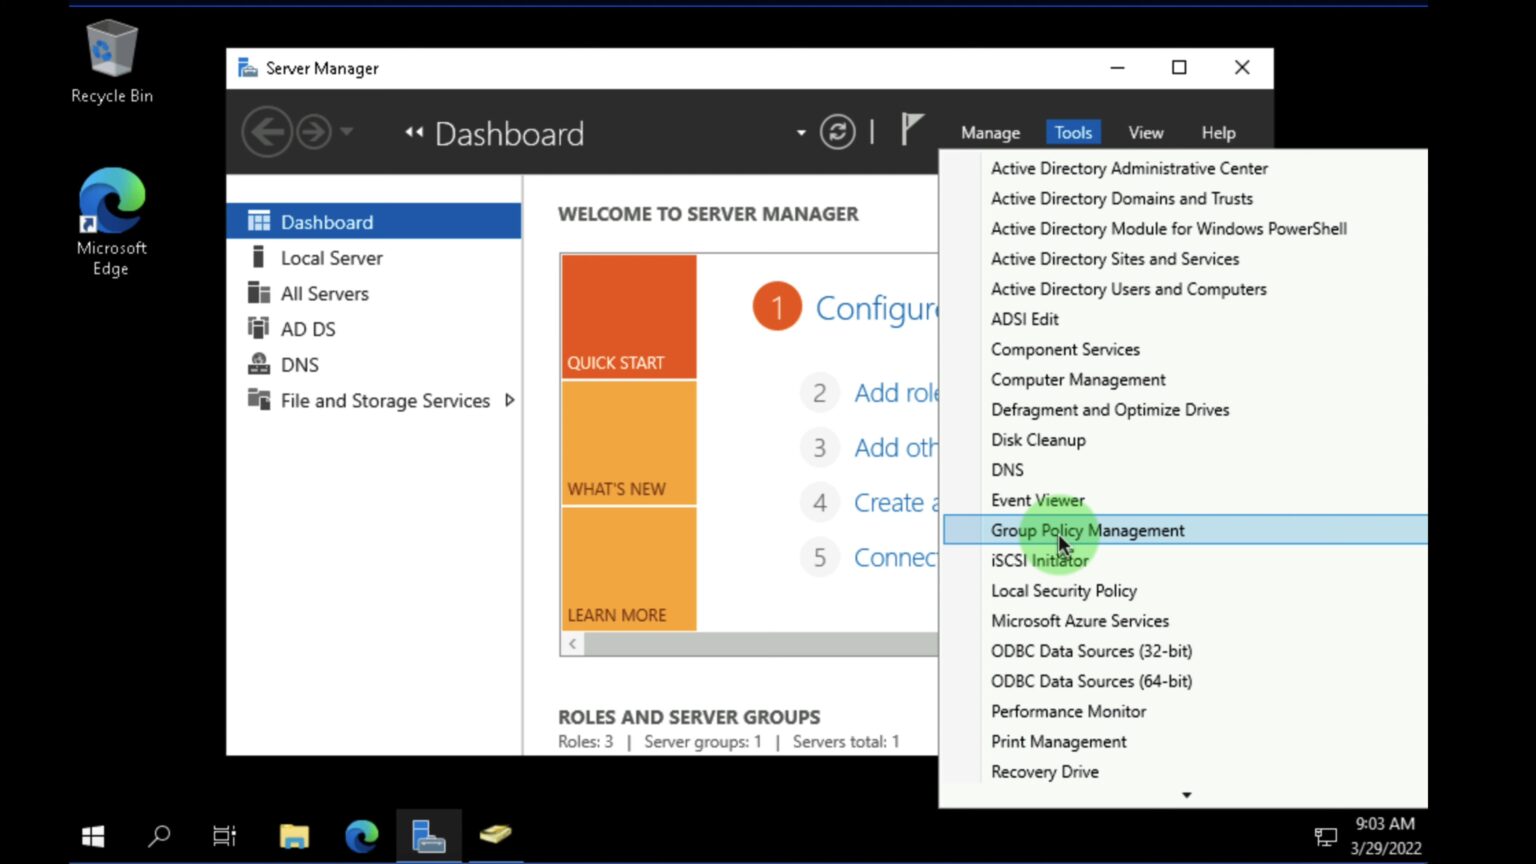Image resolution: width=1536 pixels, height=864 pixels.
Task: Open DNS from the navigation pane
Action: click(x=298, y=364)
